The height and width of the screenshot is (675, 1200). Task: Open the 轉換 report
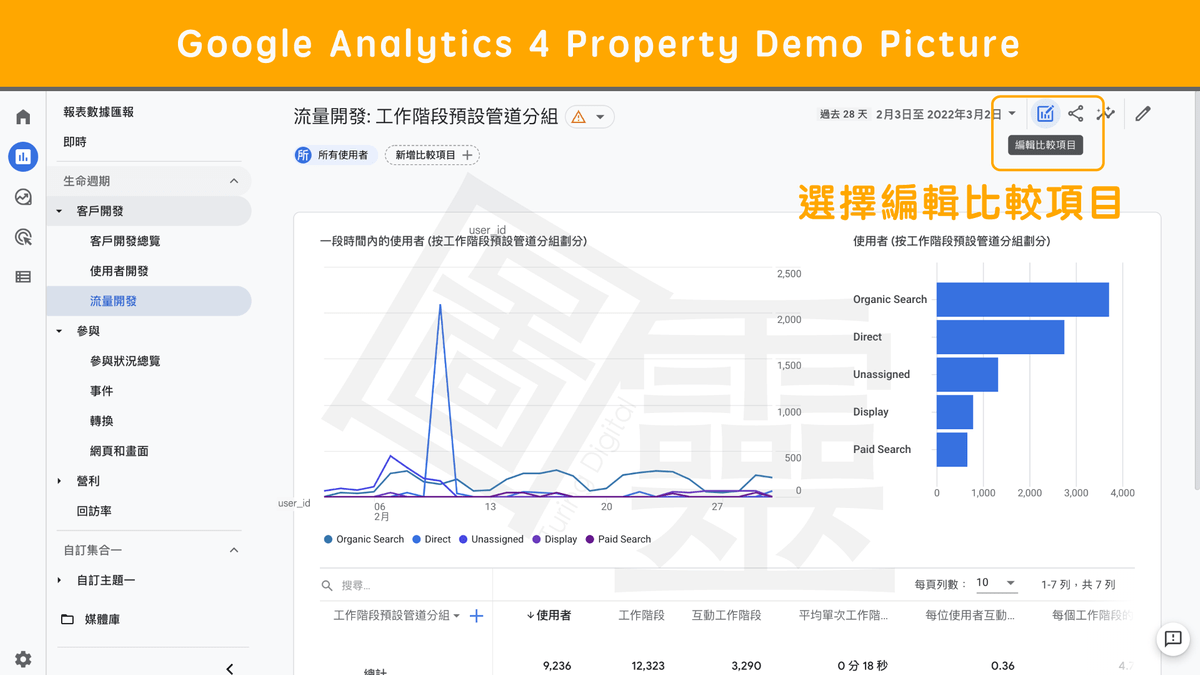point(101,421)
